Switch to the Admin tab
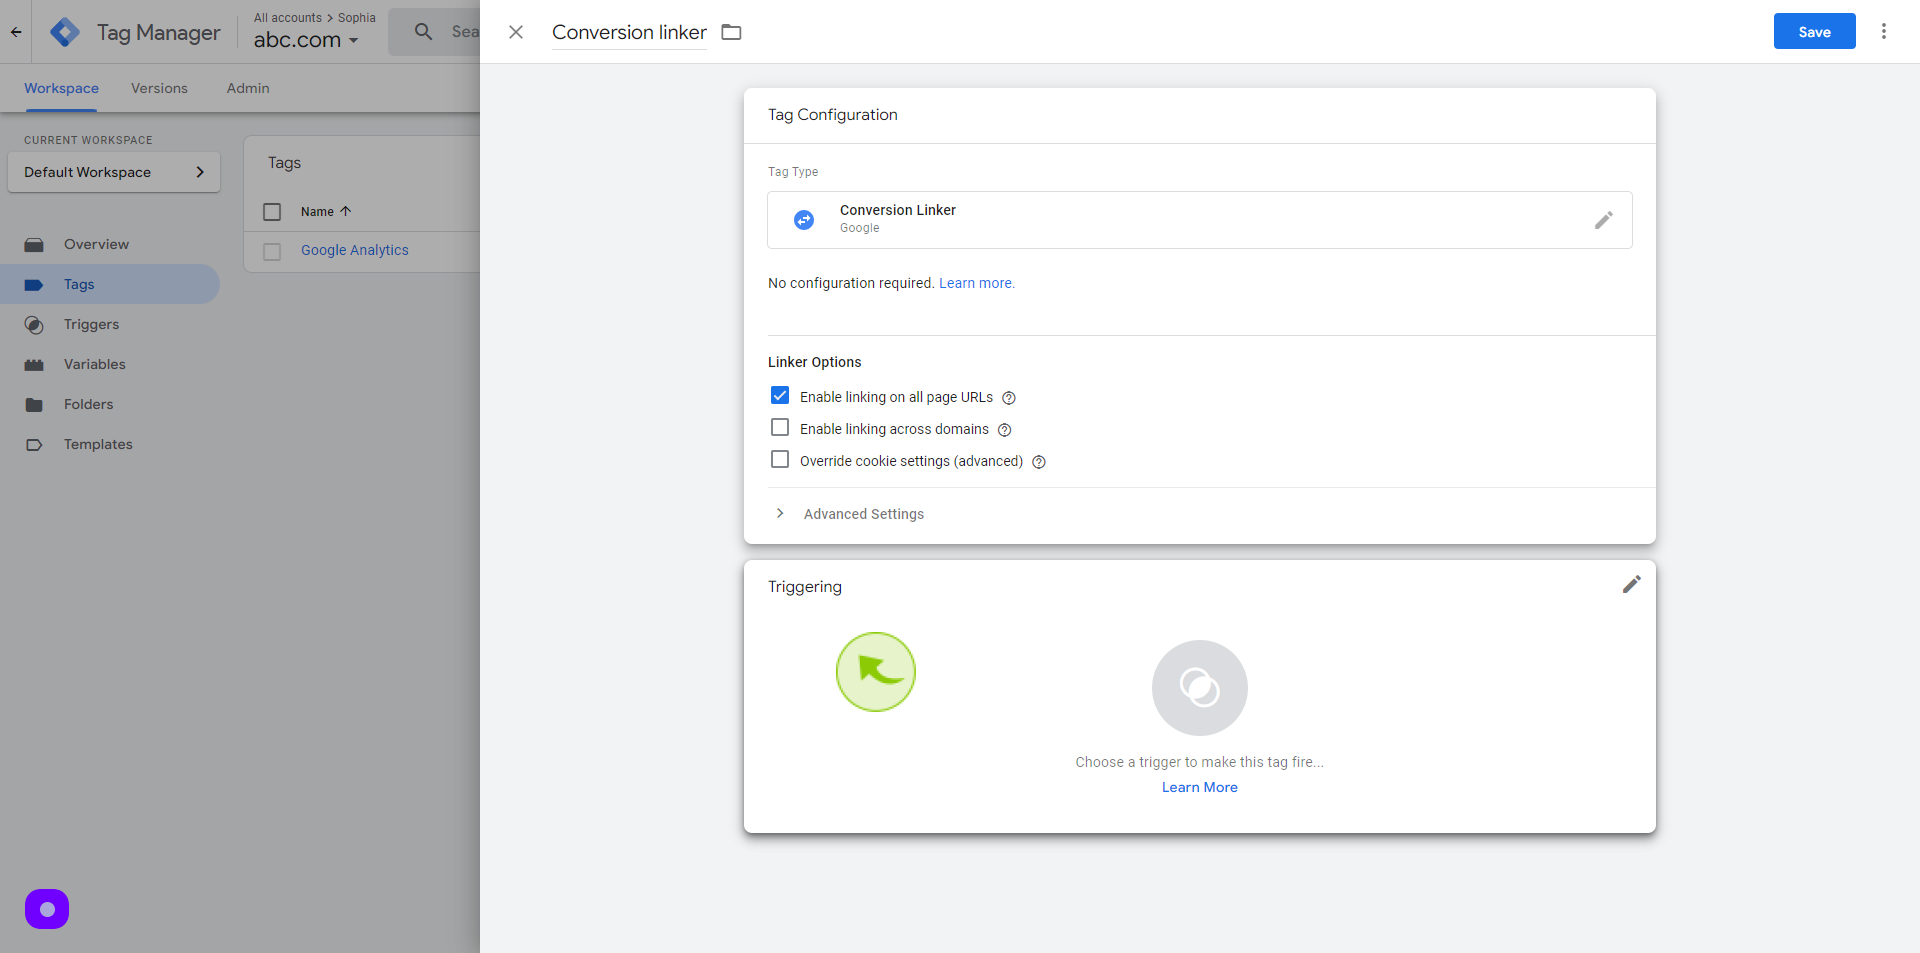 [248, 88]
